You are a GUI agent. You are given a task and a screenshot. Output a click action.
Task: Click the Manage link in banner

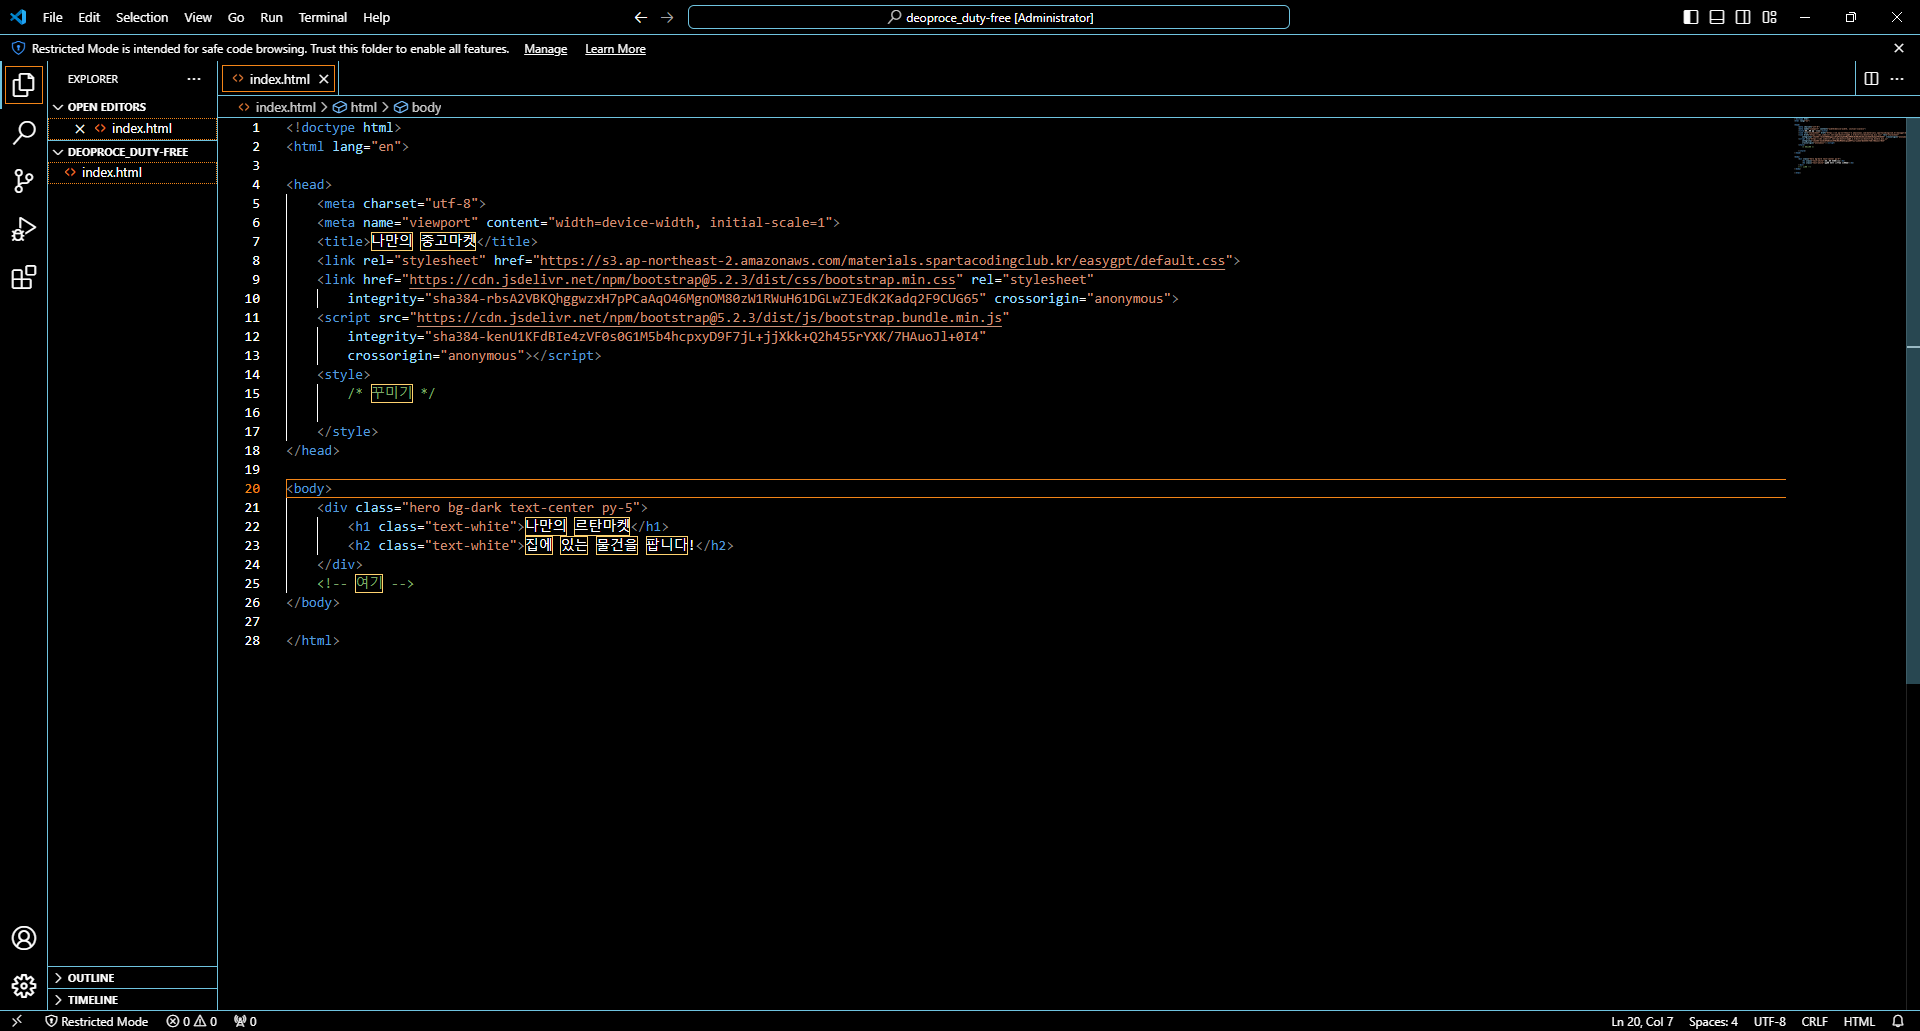tap(545, 49)
